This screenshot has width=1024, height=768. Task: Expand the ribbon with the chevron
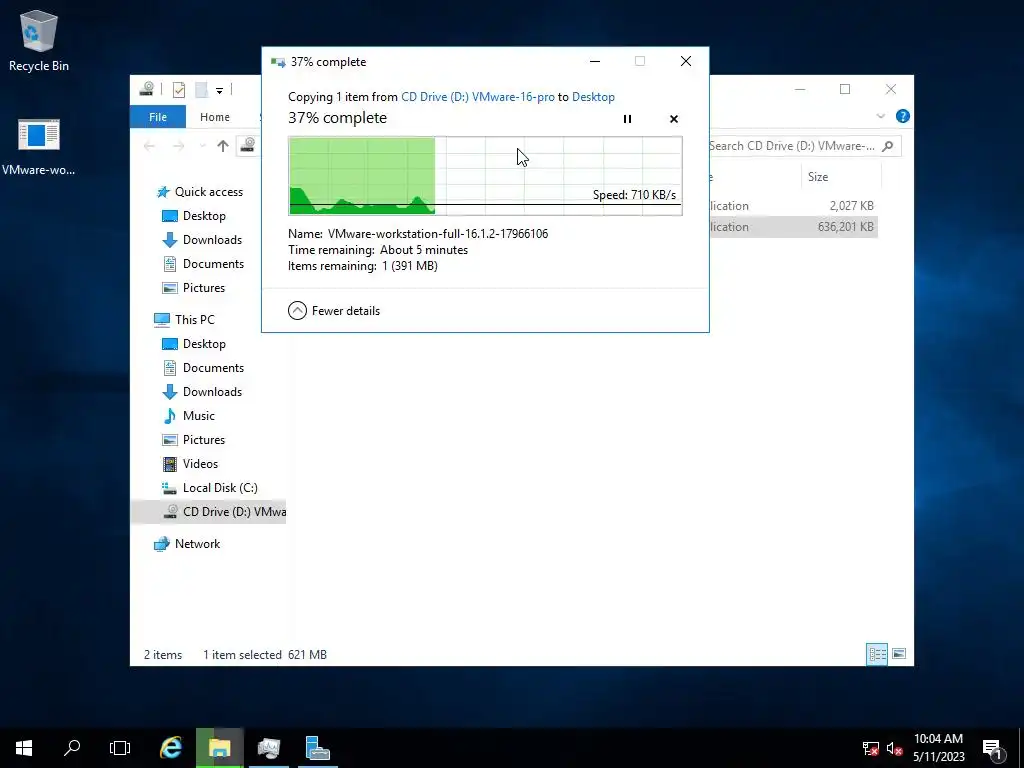click(880, 116)
